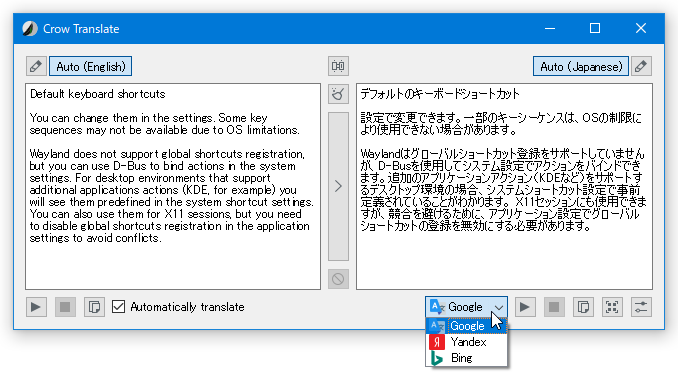Stop source text speech

(65, 307)
